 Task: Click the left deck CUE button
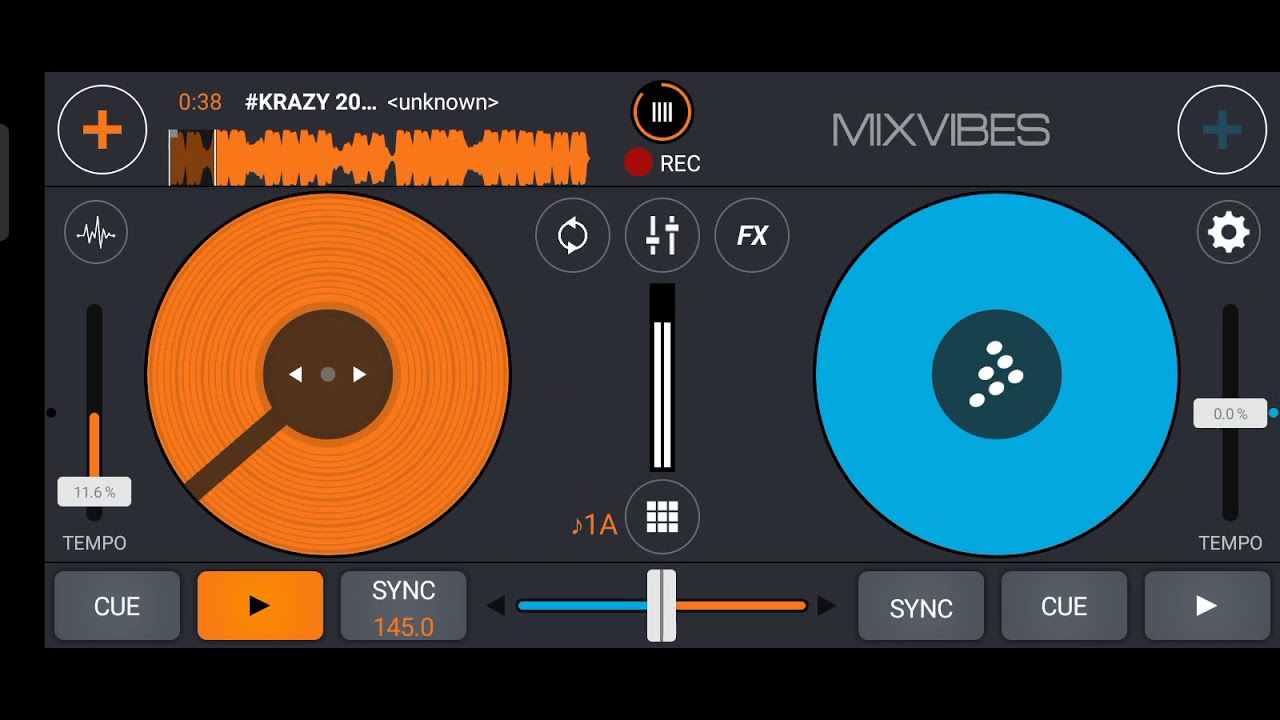coord(117,606)
